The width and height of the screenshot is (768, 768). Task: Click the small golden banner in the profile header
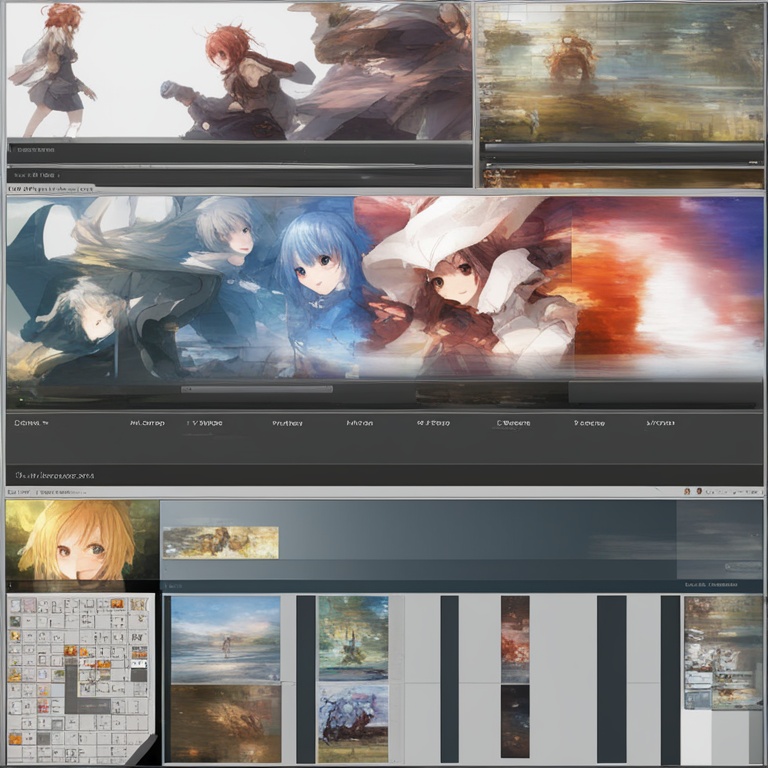(221, 542)
